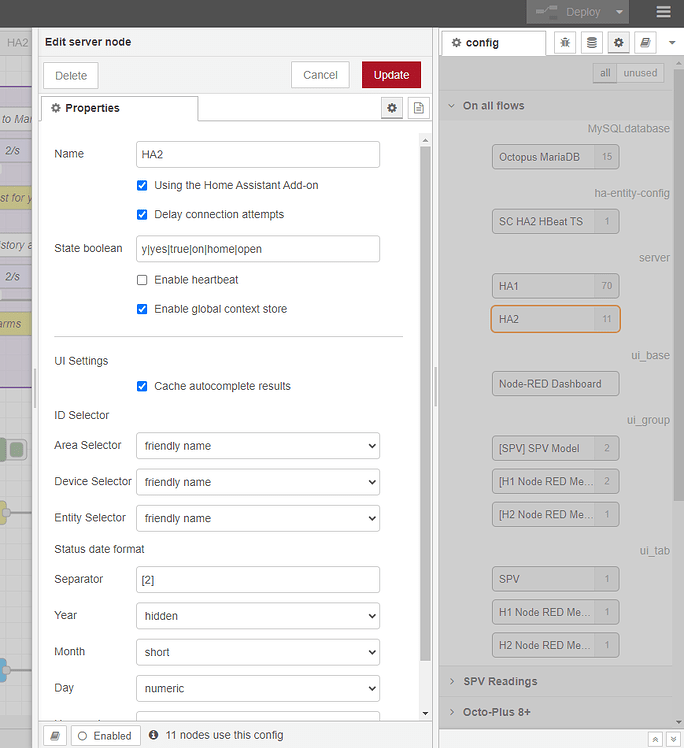Open the Month format dropdown
The height and width of the screenshot is (748, 684).
pos(258,652)
